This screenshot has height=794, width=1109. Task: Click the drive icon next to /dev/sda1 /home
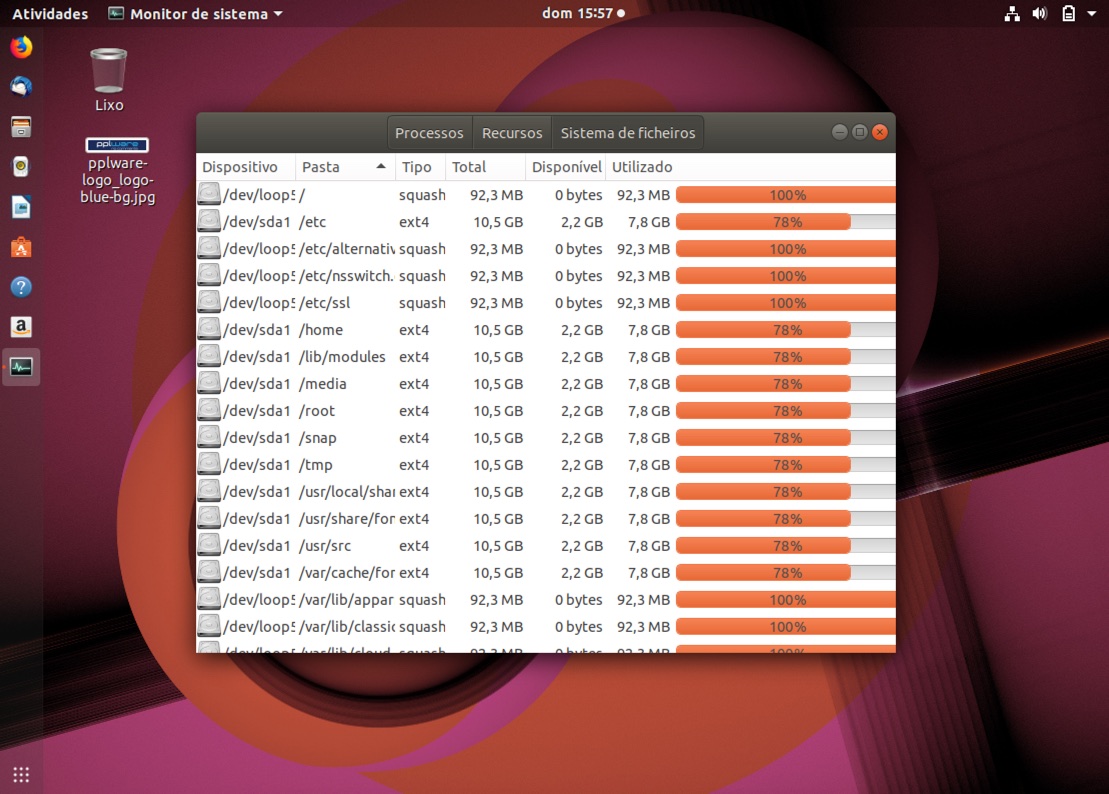pyautogui.click(x=209, y=329)
